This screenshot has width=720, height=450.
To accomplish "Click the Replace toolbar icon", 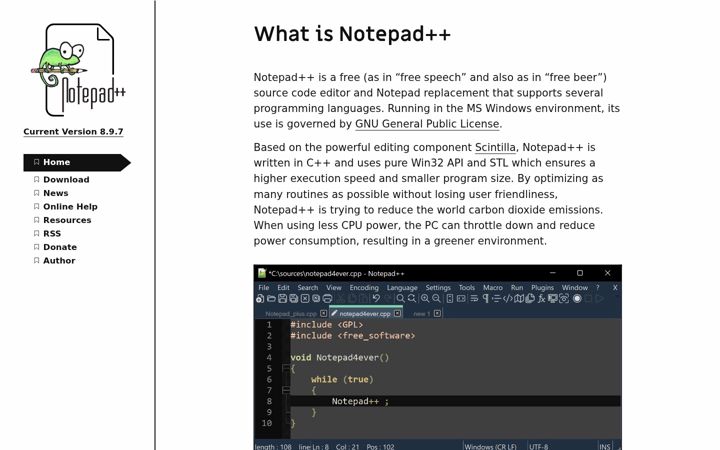I will point(412,298).
